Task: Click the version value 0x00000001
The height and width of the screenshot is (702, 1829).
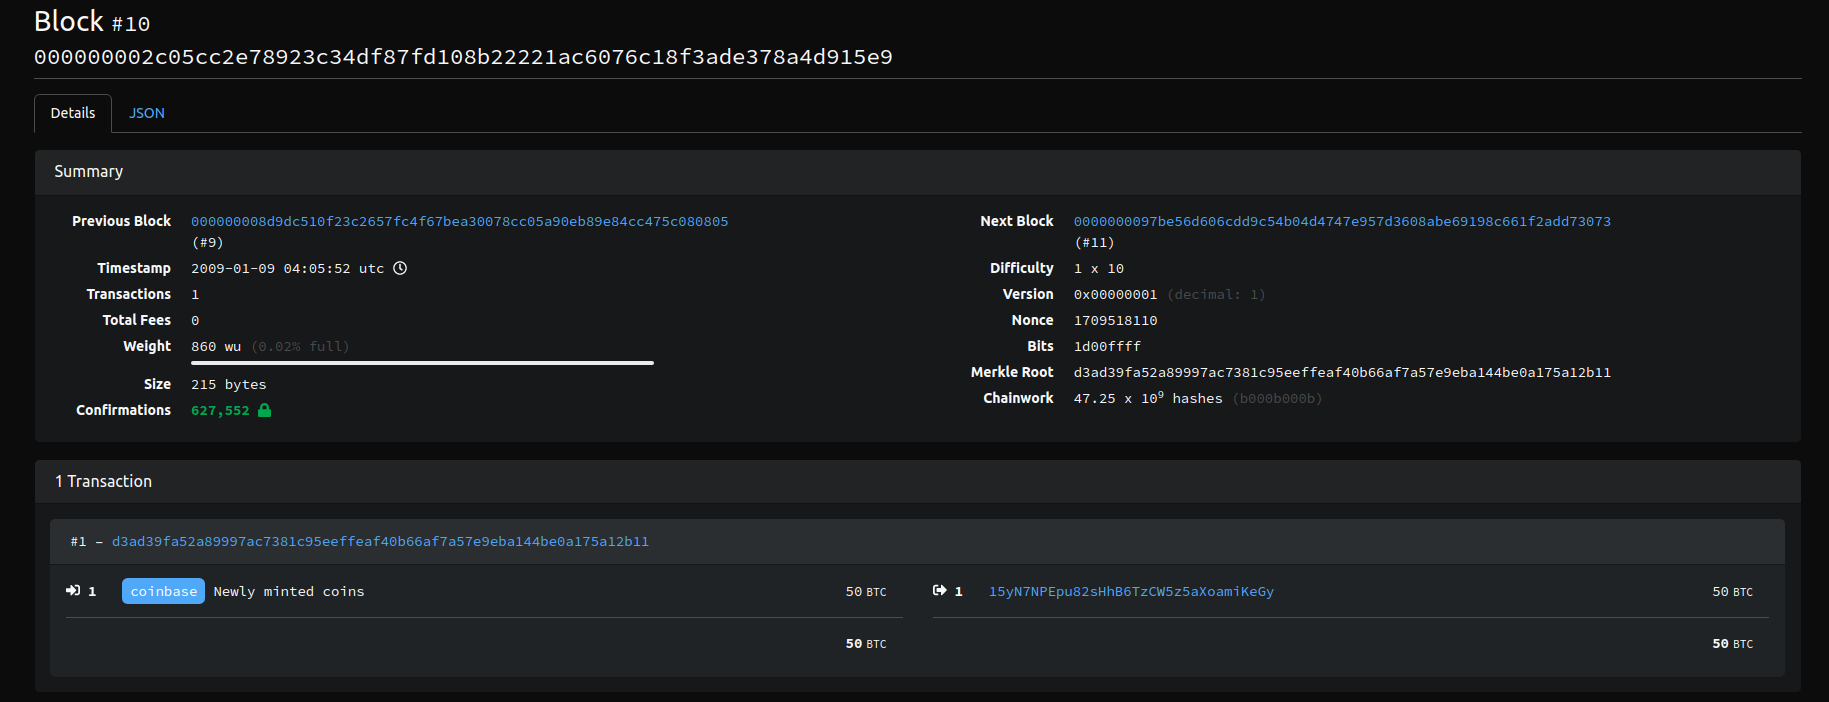Action: pos(1115,295)
